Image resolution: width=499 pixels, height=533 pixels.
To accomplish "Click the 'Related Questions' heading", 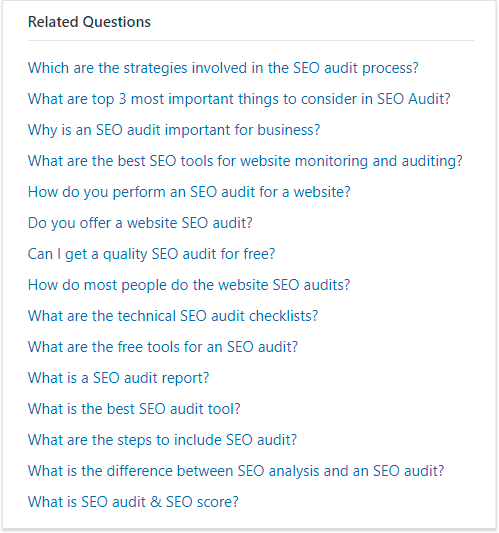I will pyautogui.click(x=89, y=22).
